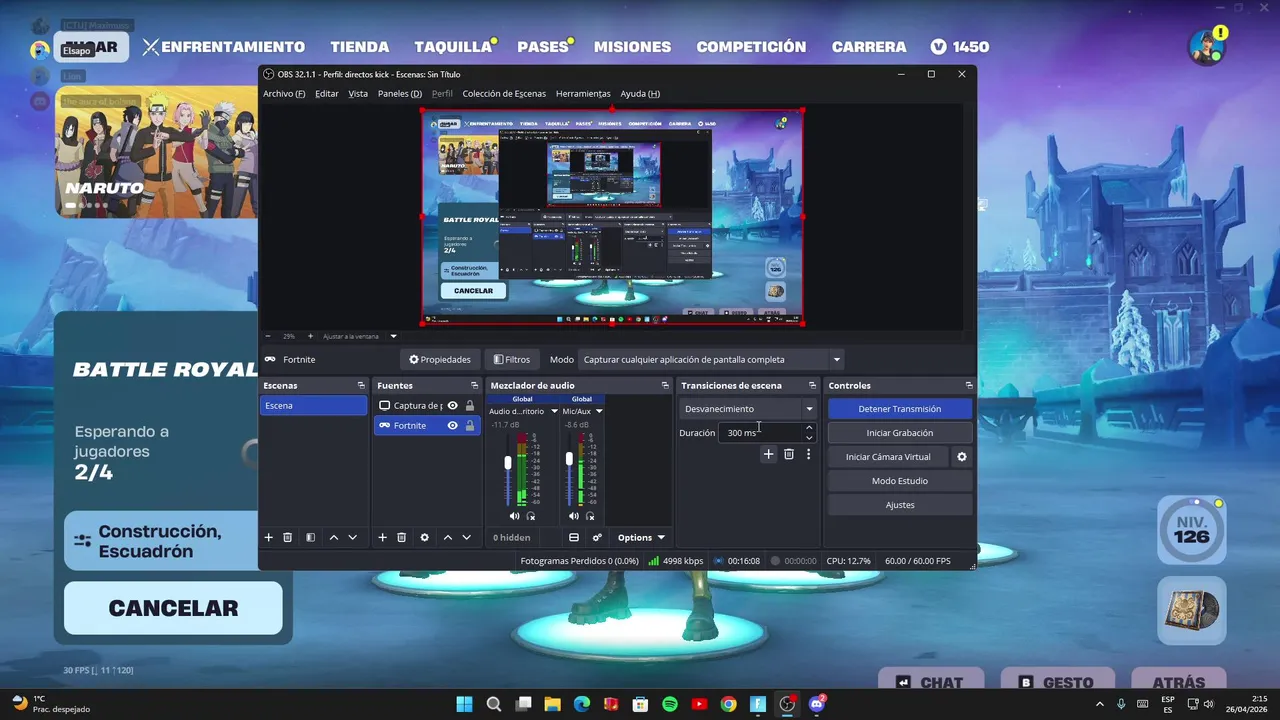Remove the selected scene via its trash icon
Screen dimensions: 1280x720
[x=287, y=538]
